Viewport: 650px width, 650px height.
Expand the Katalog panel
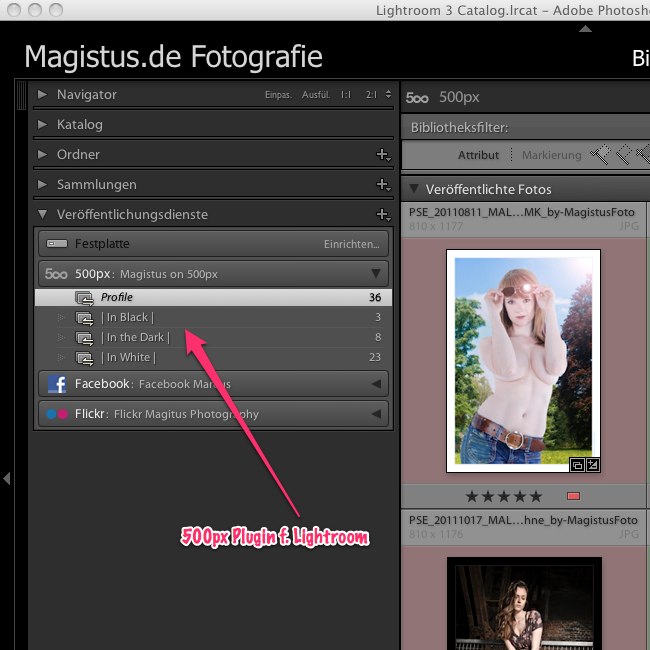pyautogui.click(x=42, y=125)
